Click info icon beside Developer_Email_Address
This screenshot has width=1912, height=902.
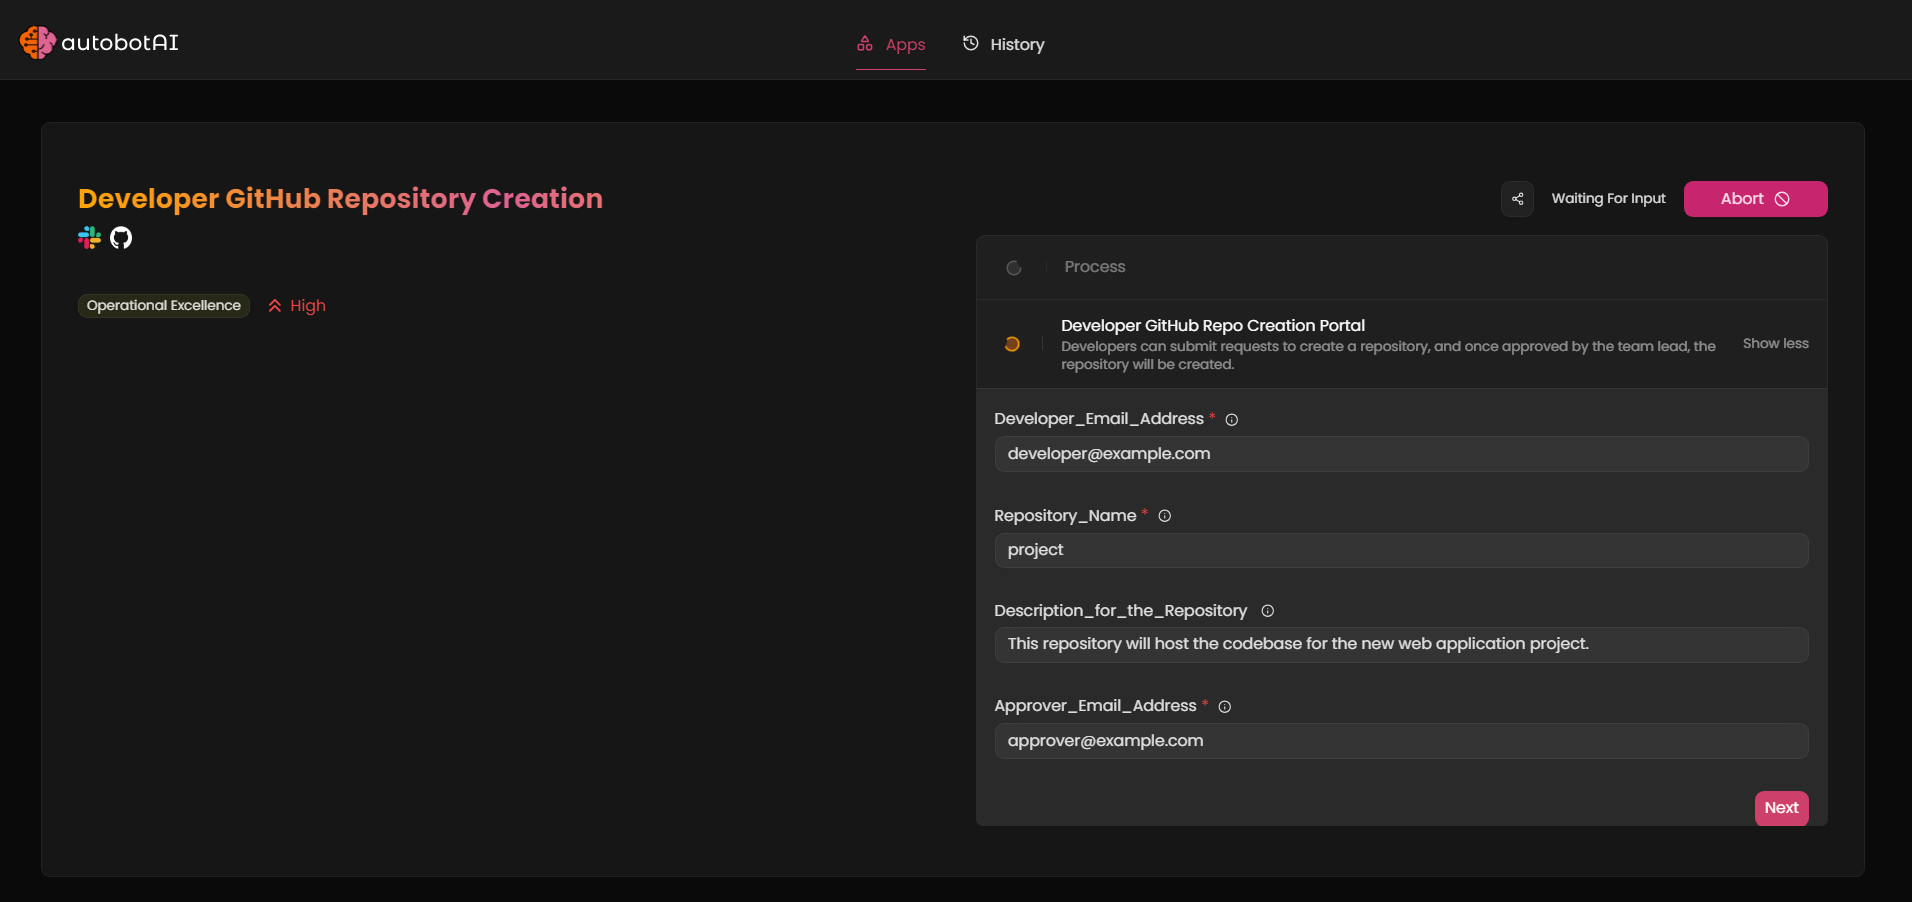[x=1232, y=420]
